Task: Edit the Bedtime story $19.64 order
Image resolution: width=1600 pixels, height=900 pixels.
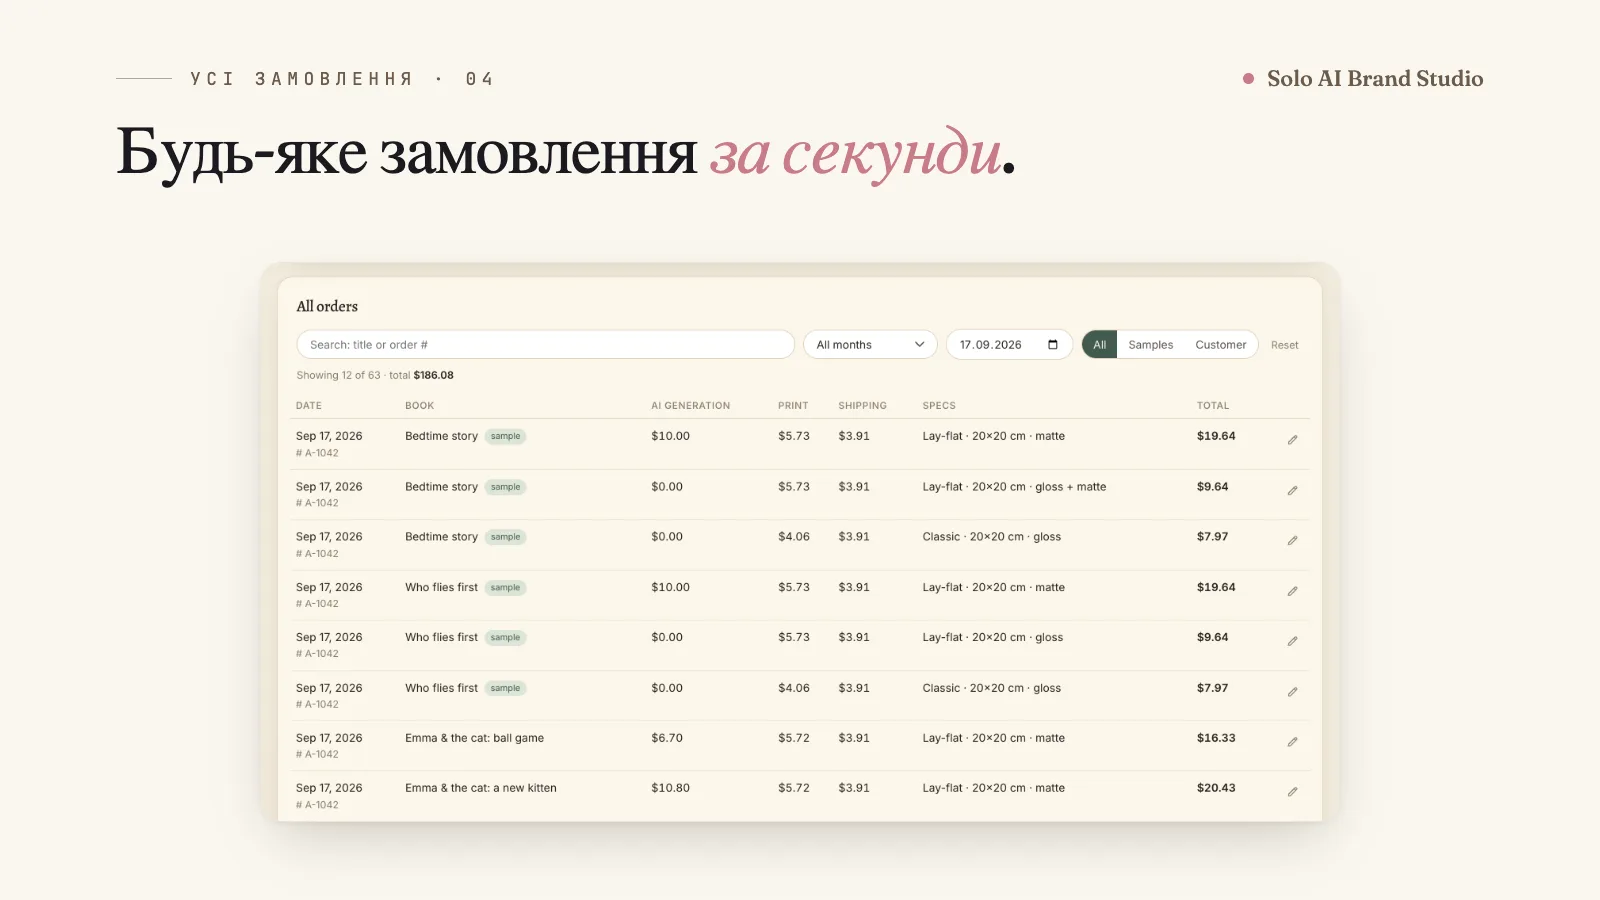Action: point(1292,440)
